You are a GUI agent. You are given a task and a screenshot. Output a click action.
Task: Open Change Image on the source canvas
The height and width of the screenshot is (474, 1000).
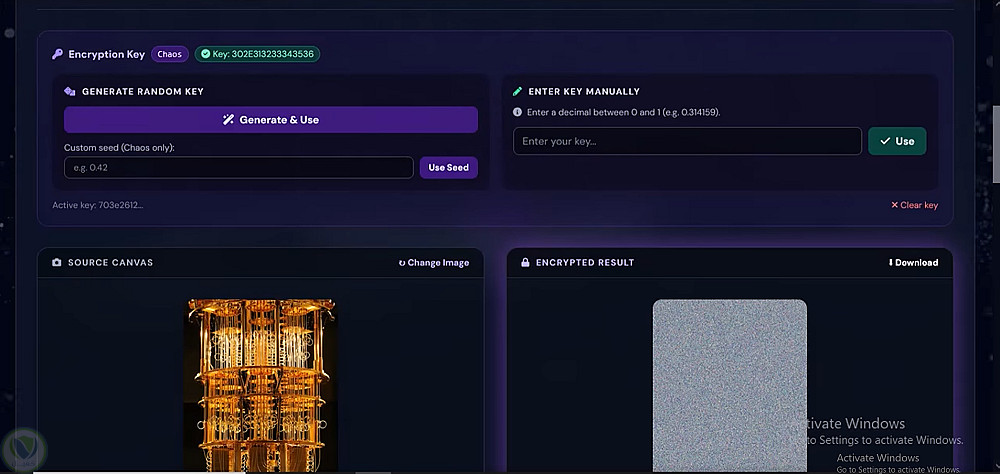(x=434, y=263)
